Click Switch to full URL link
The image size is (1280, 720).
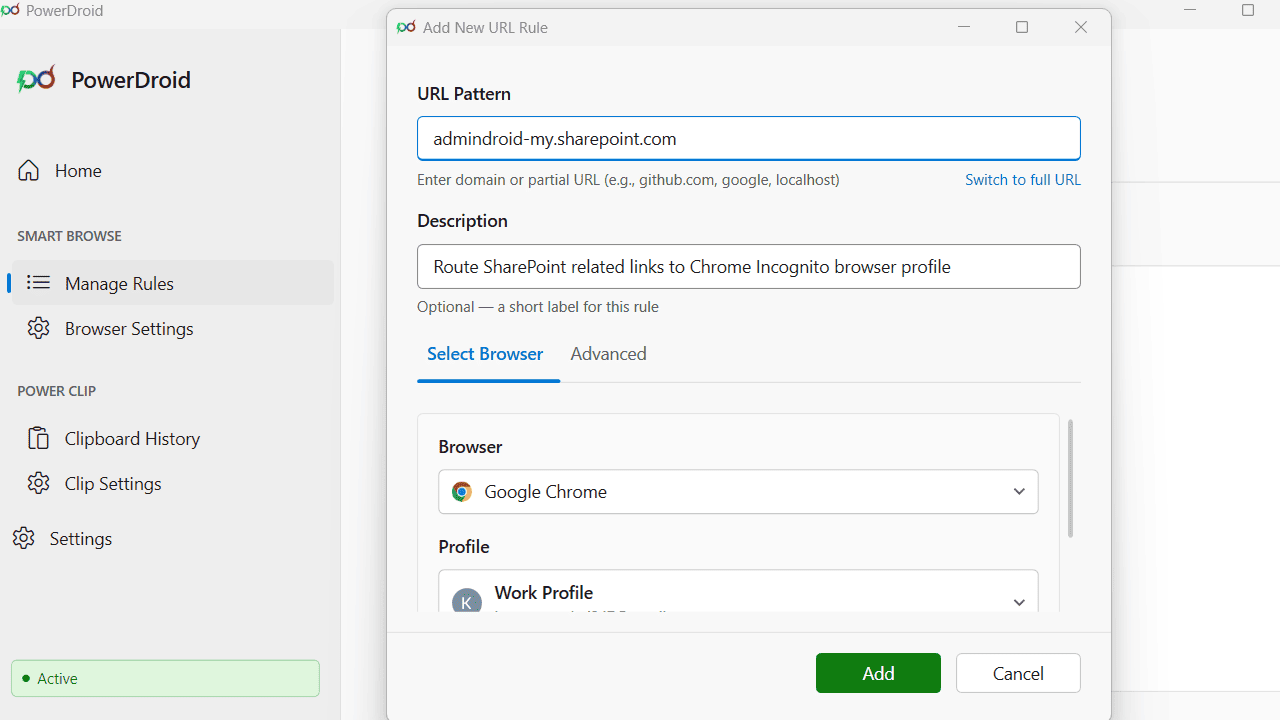(1023, 180)
